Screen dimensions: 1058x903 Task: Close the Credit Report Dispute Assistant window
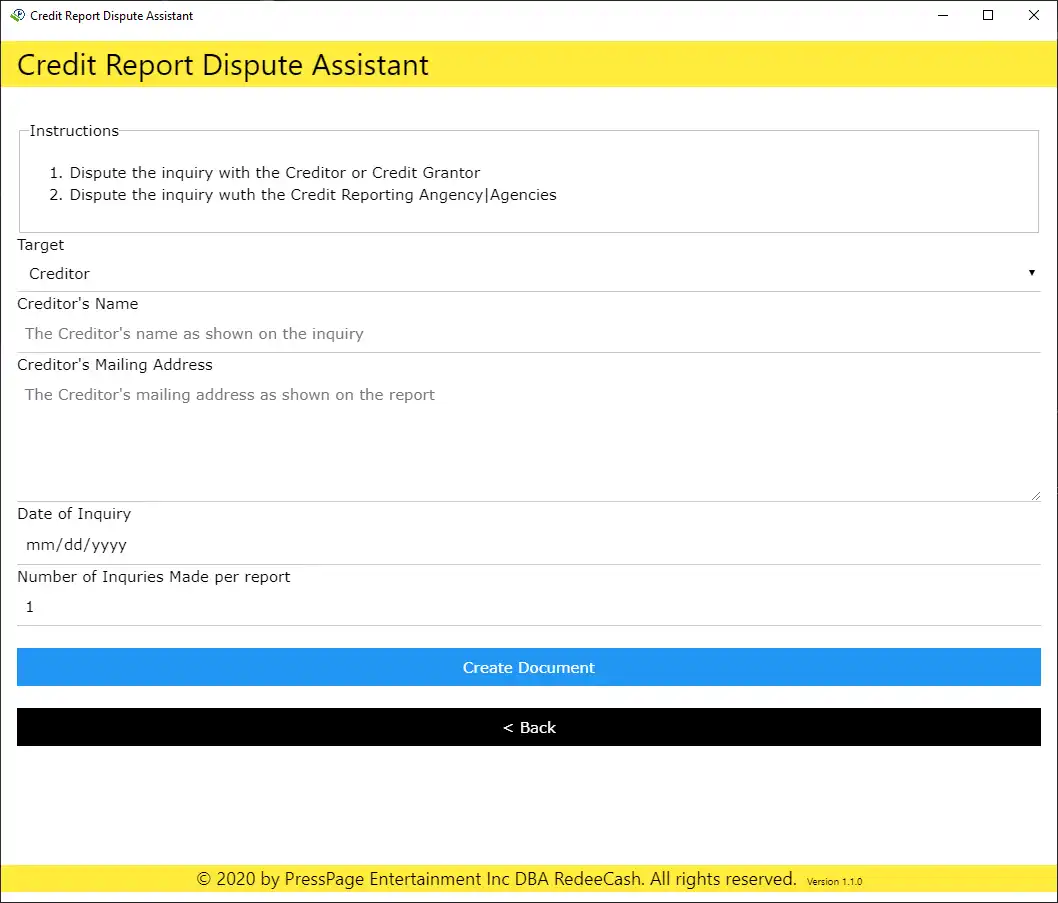coord(1033,15)
